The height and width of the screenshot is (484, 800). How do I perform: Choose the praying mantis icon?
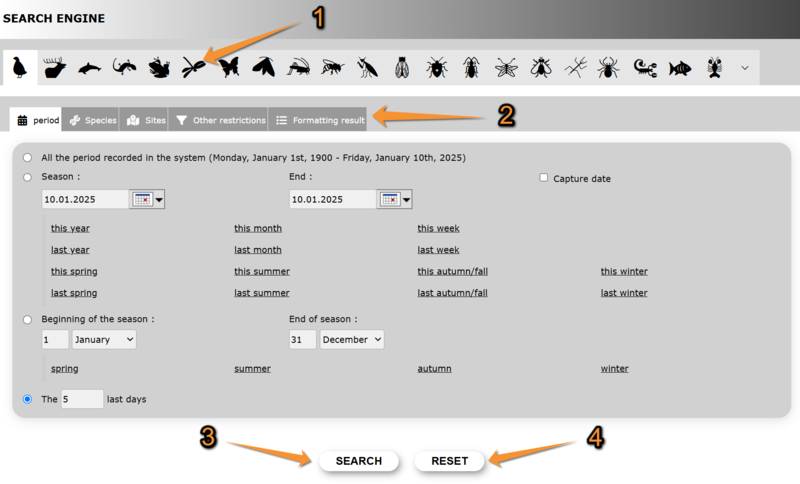[x=367, y=67]
